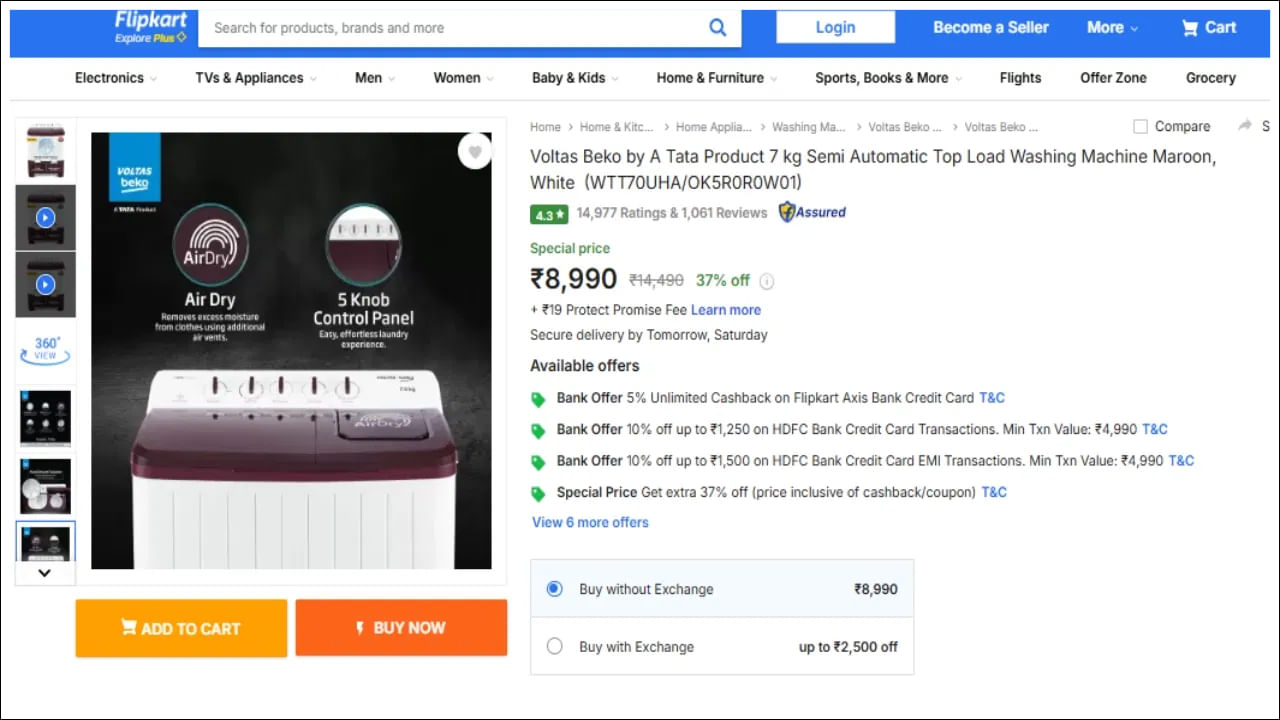Go to the Grocery menu item
The width and height of the screenshot is (1280, 720).
1210,78
